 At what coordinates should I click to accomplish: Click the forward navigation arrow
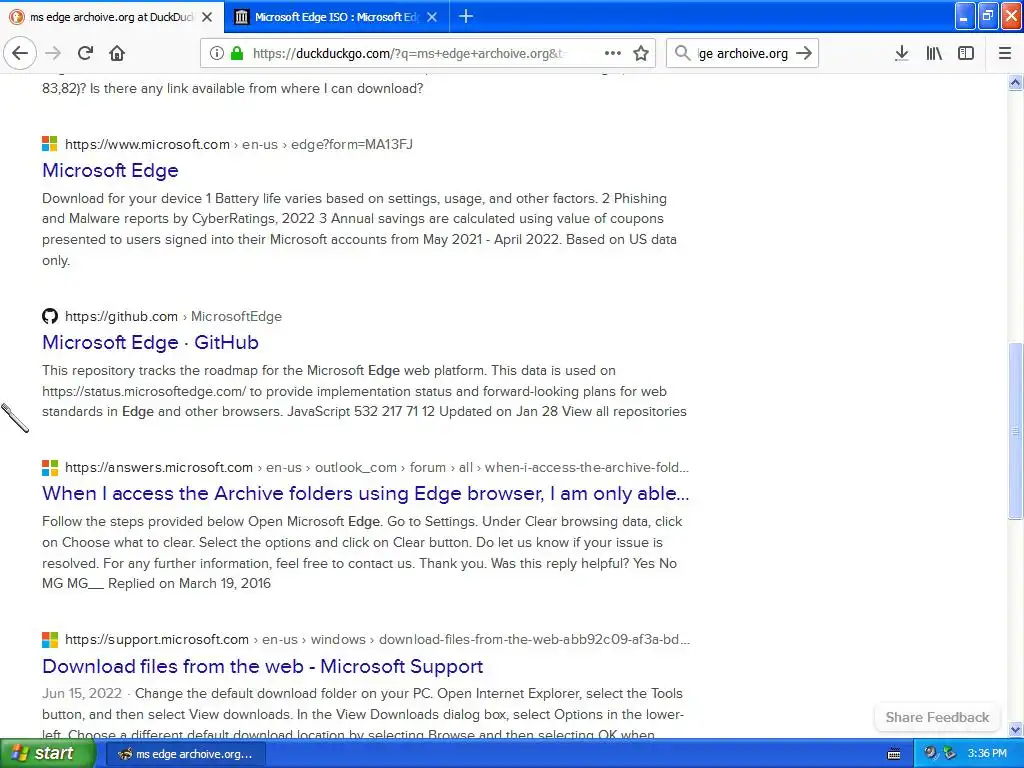[x=53, y=53]
